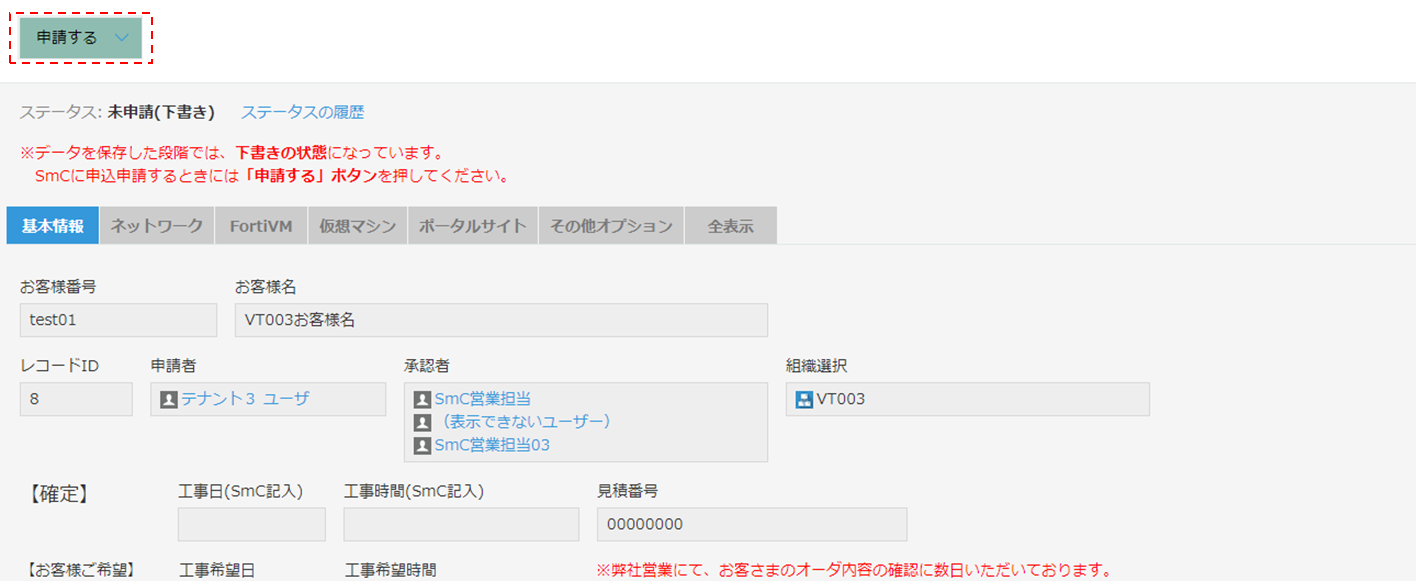Open the FortiVM tab
The width and height of the screenshot is (1416, 581).
[x=261, y=225]
